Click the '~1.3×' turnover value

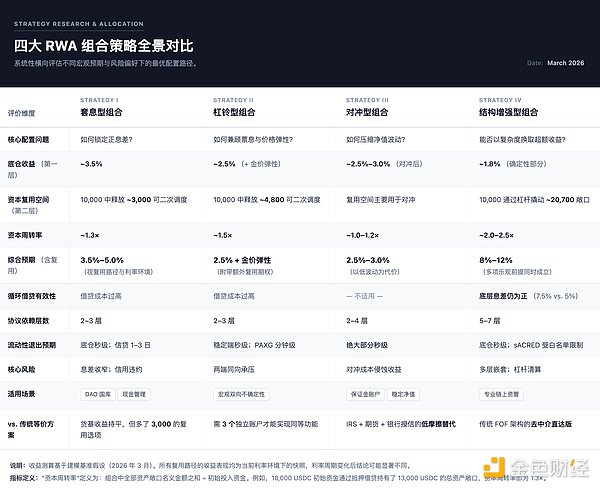tap(90, 235)
